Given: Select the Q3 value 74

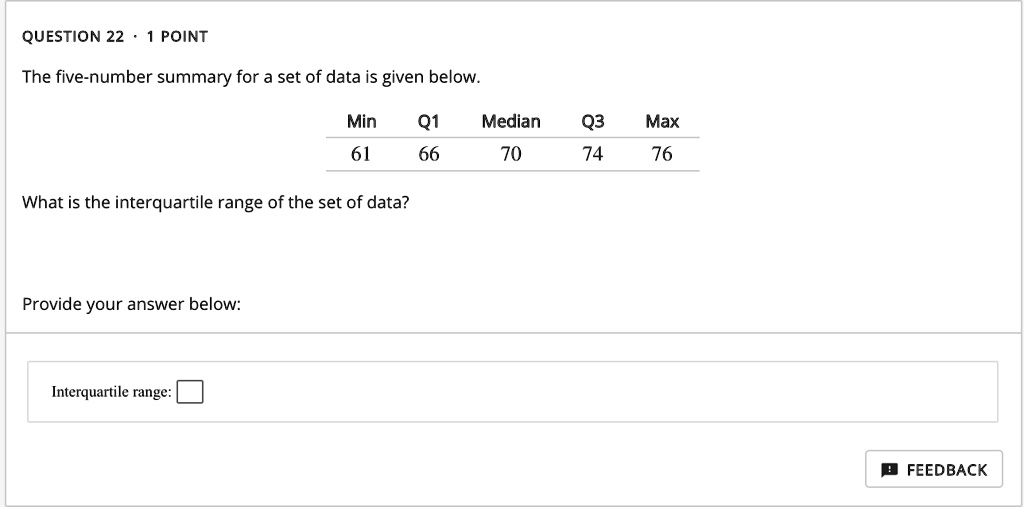Looking at the screenshot, I should (593, 154).
